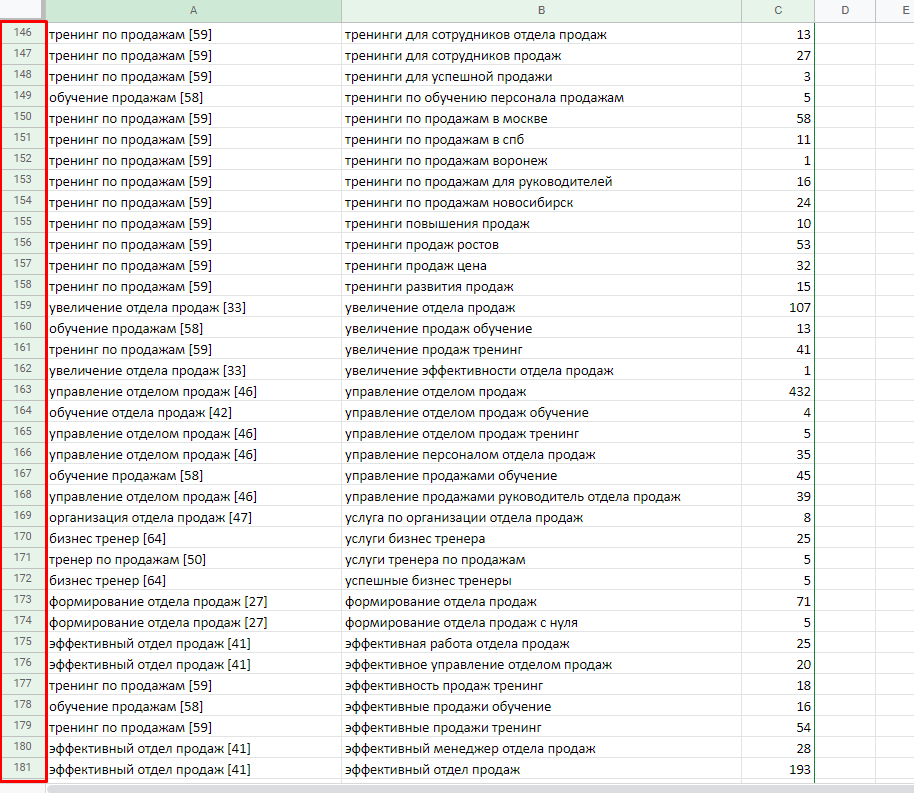Select row header 181
This screenshot has height=793, width=914.
[23, 767]
